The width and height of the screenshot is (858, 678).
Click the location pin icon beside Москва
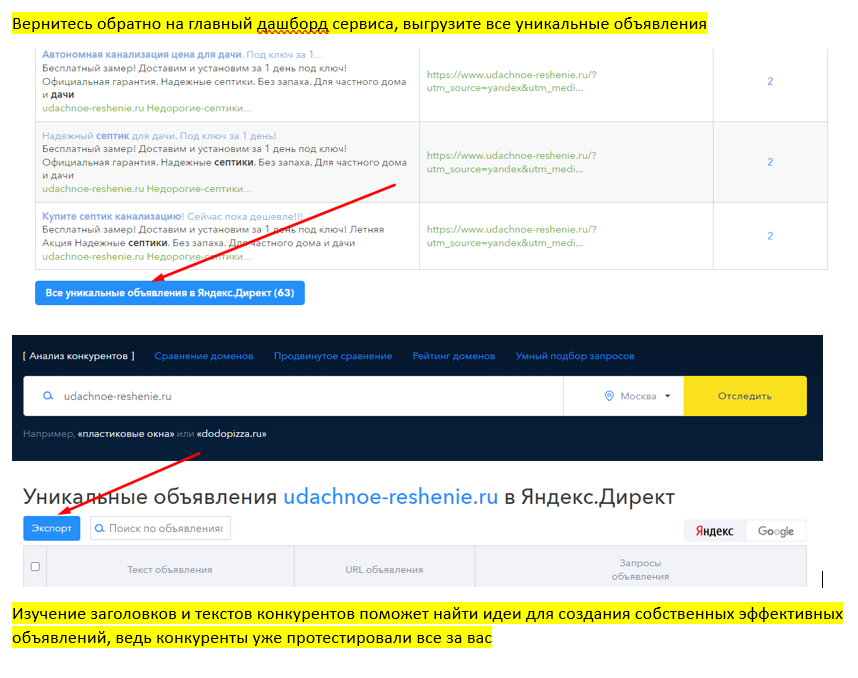(609, 396)
